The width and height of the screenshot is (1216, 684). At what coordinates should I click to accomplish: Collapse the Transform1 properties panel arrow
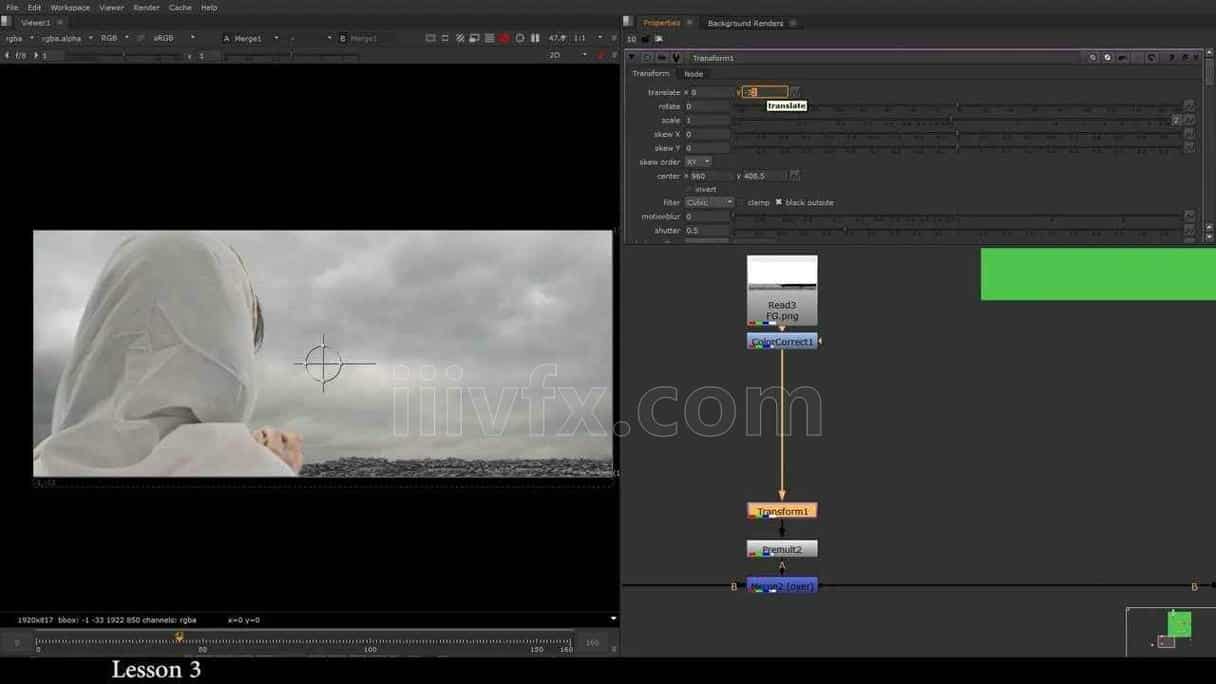pos(631,58)
